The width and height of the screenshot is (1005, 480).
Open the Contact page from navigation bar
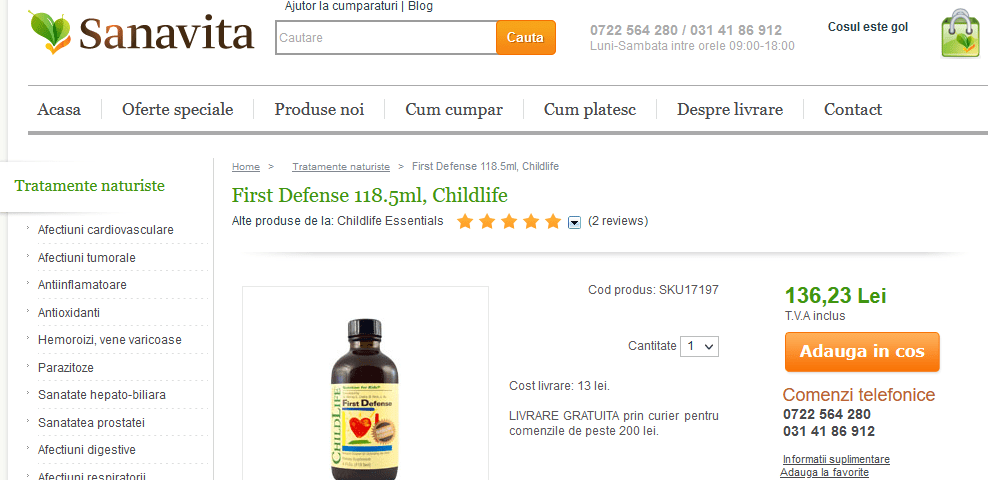pyautogui.click(x=853, y=110)
